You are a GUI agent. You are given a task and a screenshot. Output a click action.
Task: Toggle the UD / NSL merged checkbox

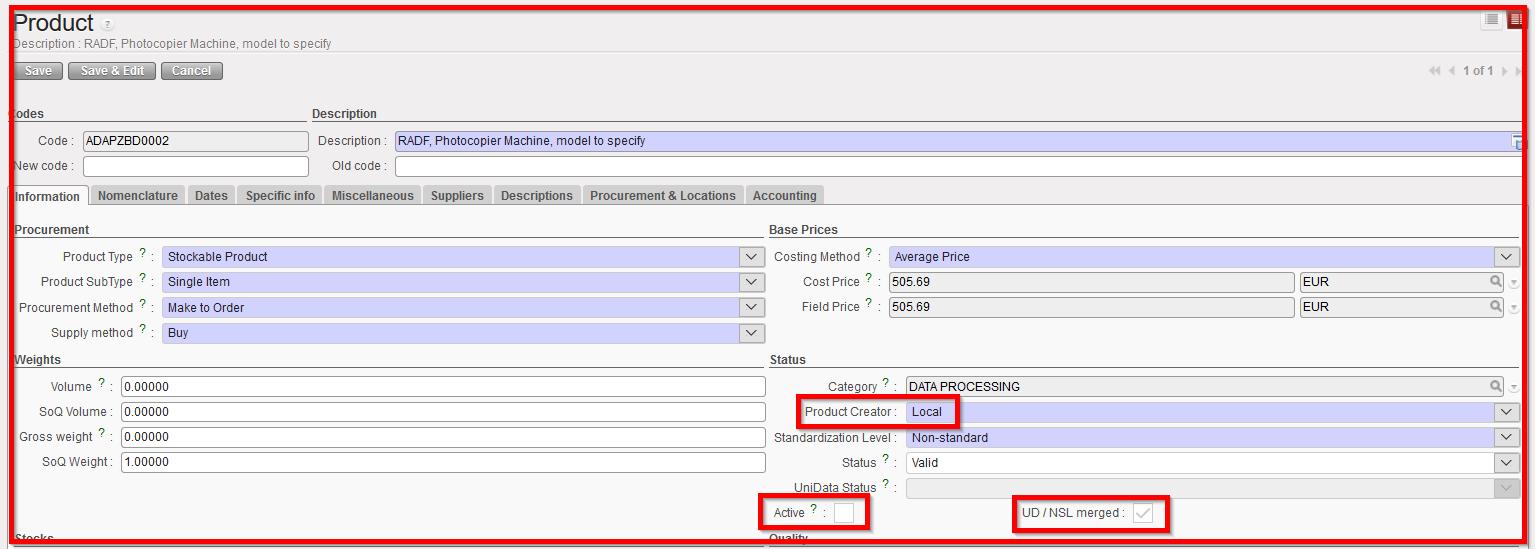(x=1143, y=513)
